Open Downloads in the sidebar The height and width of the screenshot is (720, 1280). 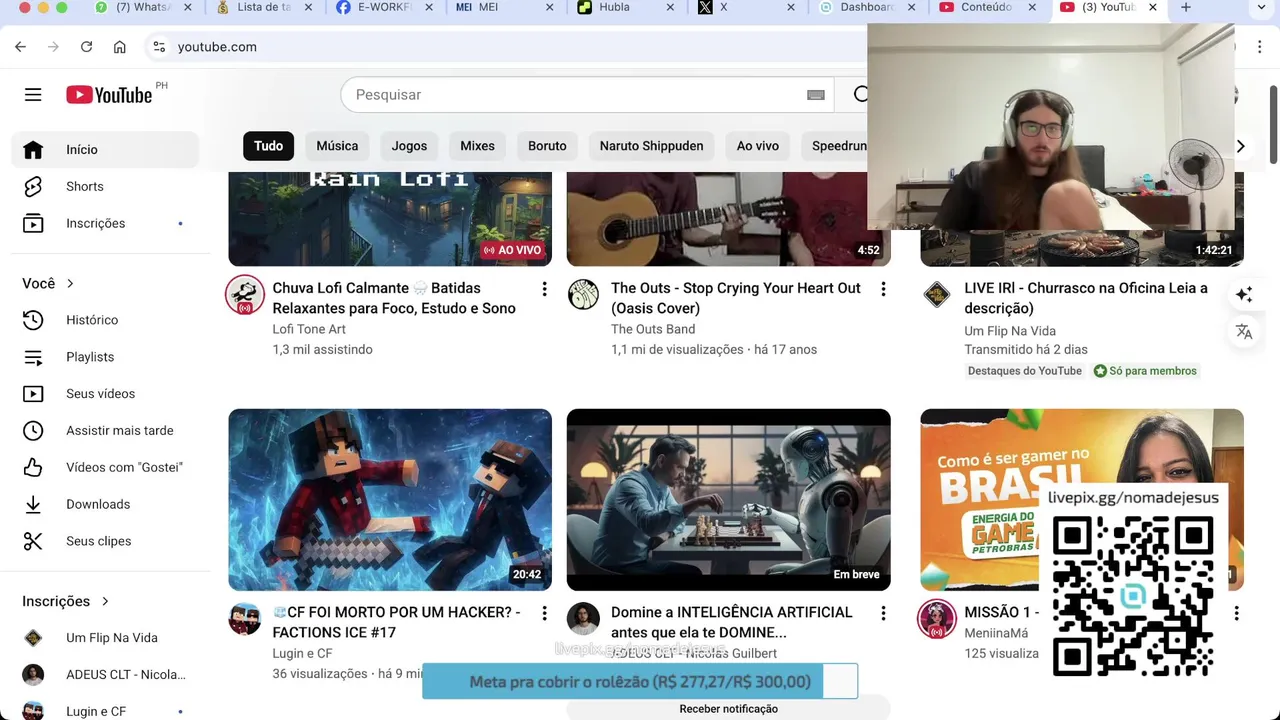coord(106,505)
